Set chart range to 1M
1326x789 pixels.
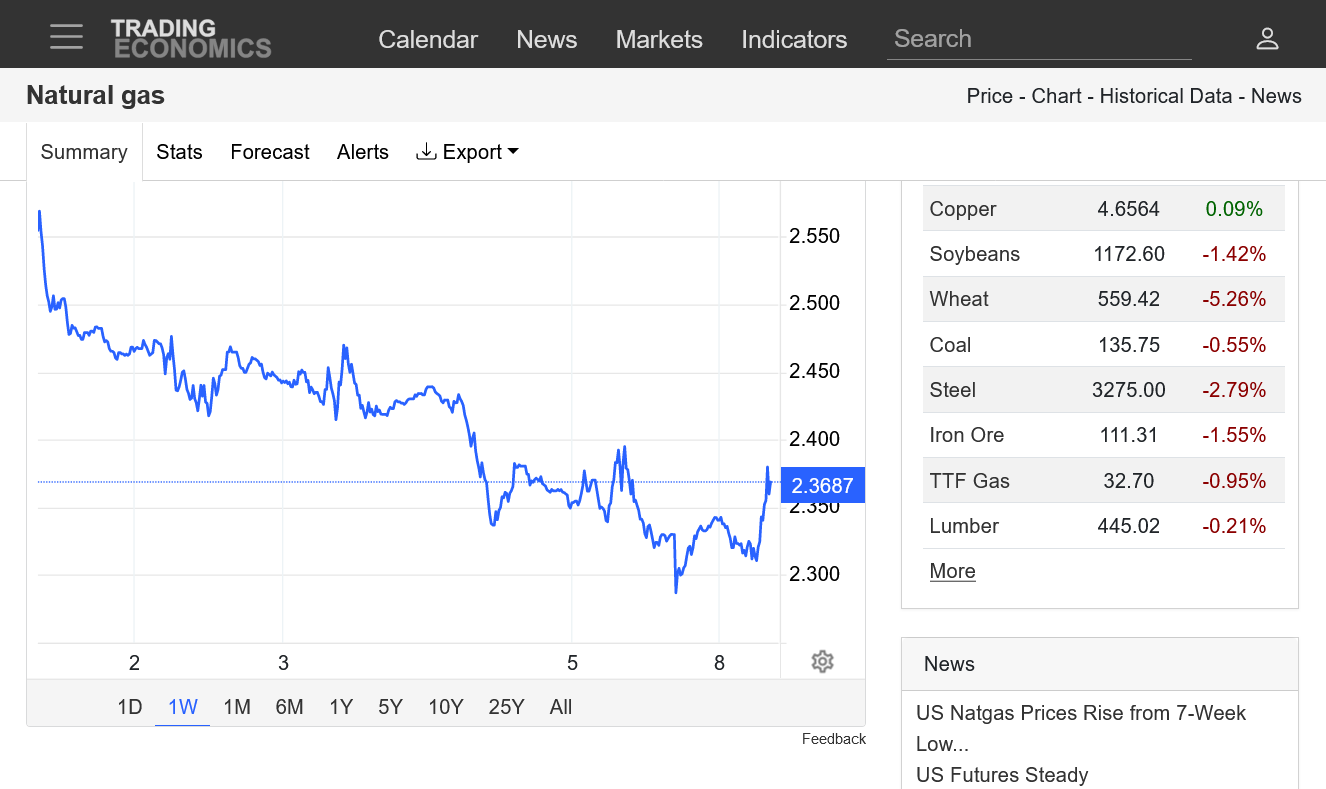pos(236,707)
